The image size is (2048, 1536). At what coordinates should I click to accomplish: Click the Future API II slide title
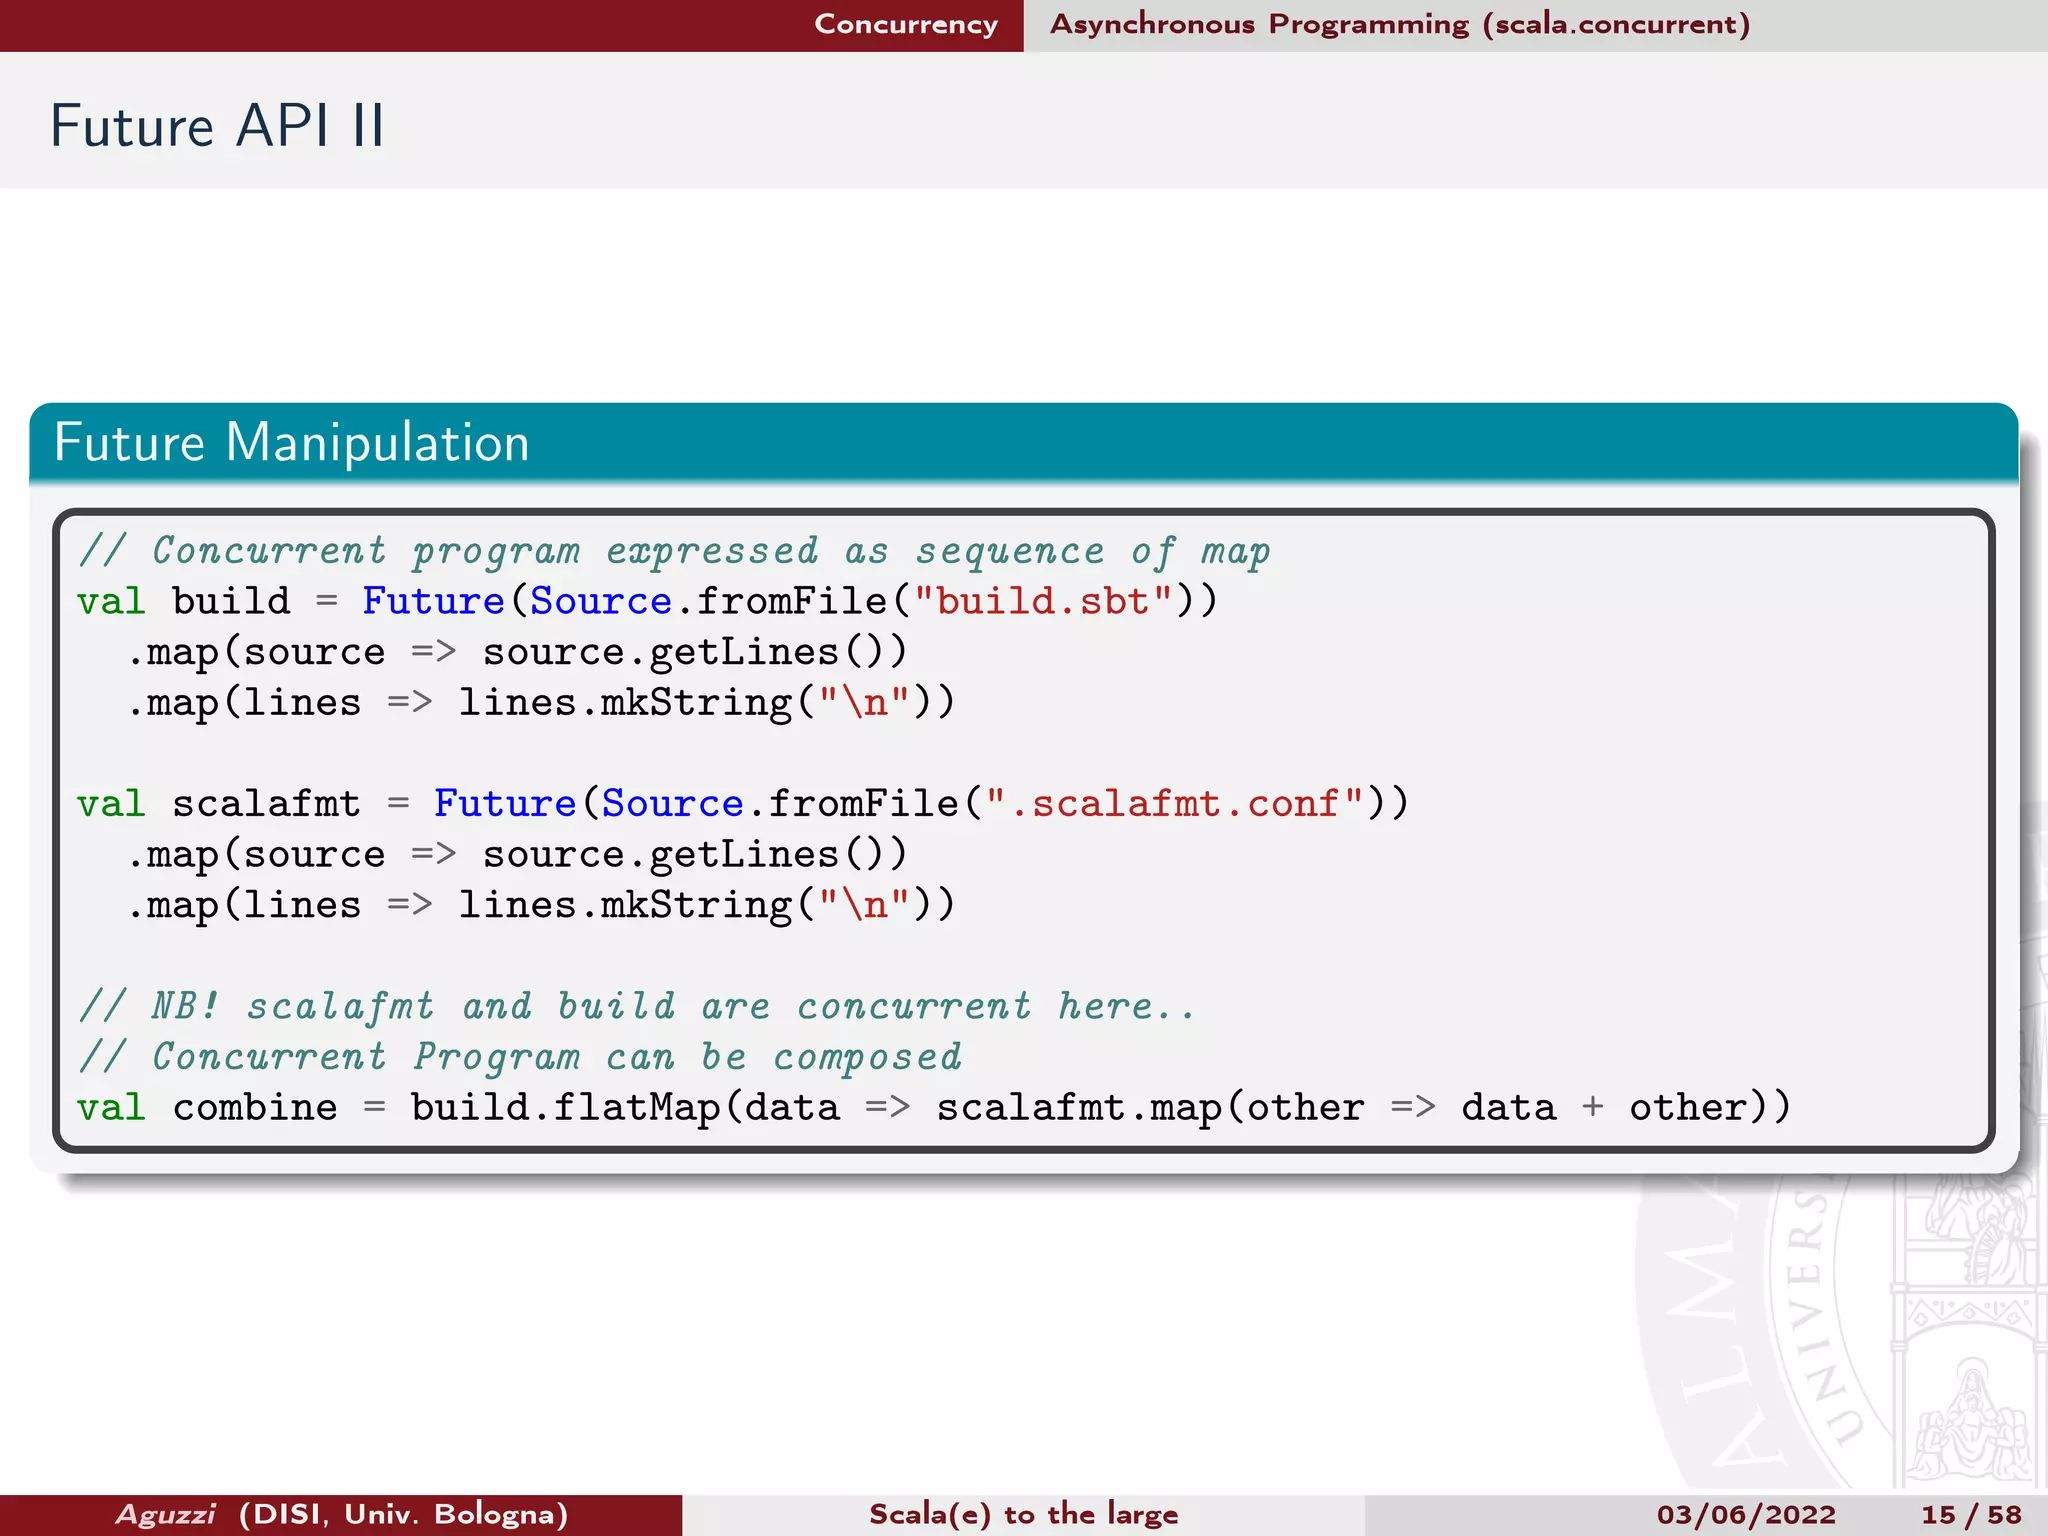(217, 126)
